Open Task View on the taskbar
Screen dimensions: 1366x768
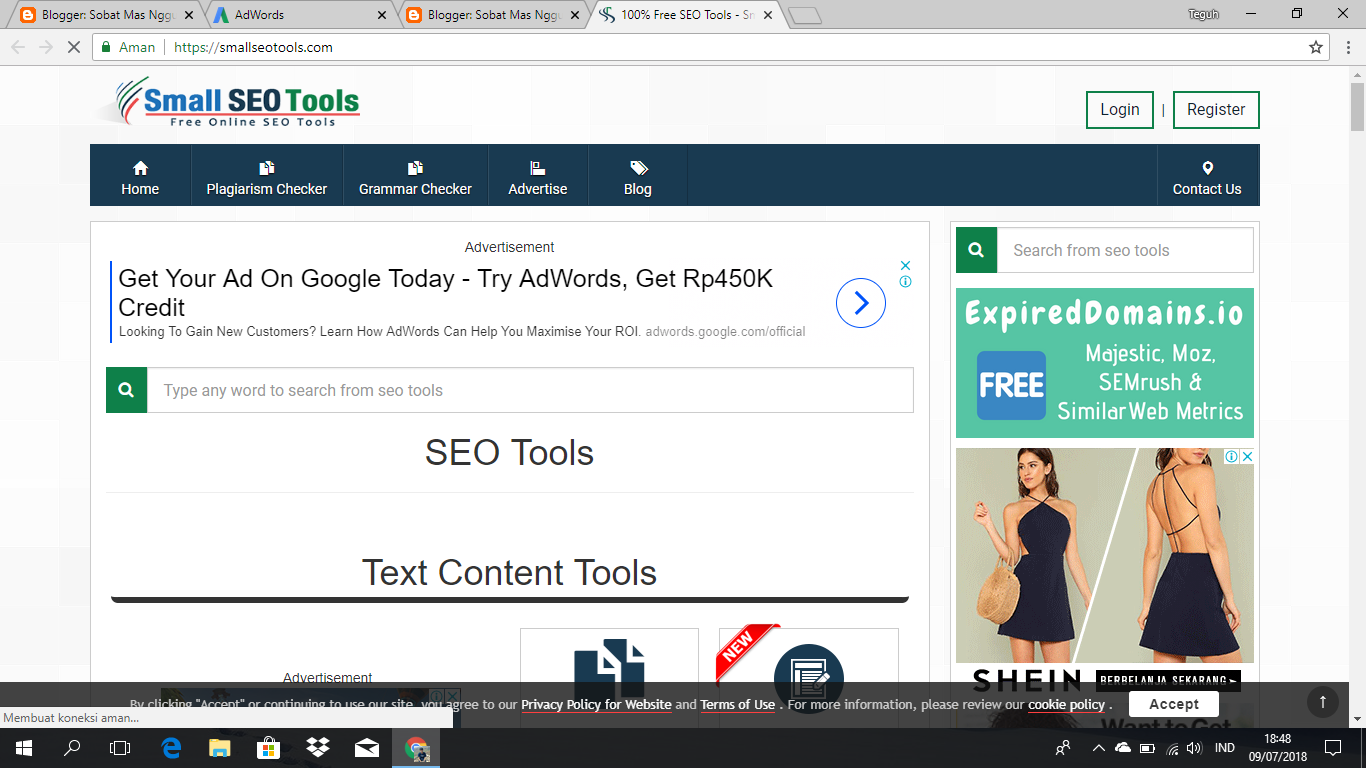pyautogui.click(x=120, y=748)
